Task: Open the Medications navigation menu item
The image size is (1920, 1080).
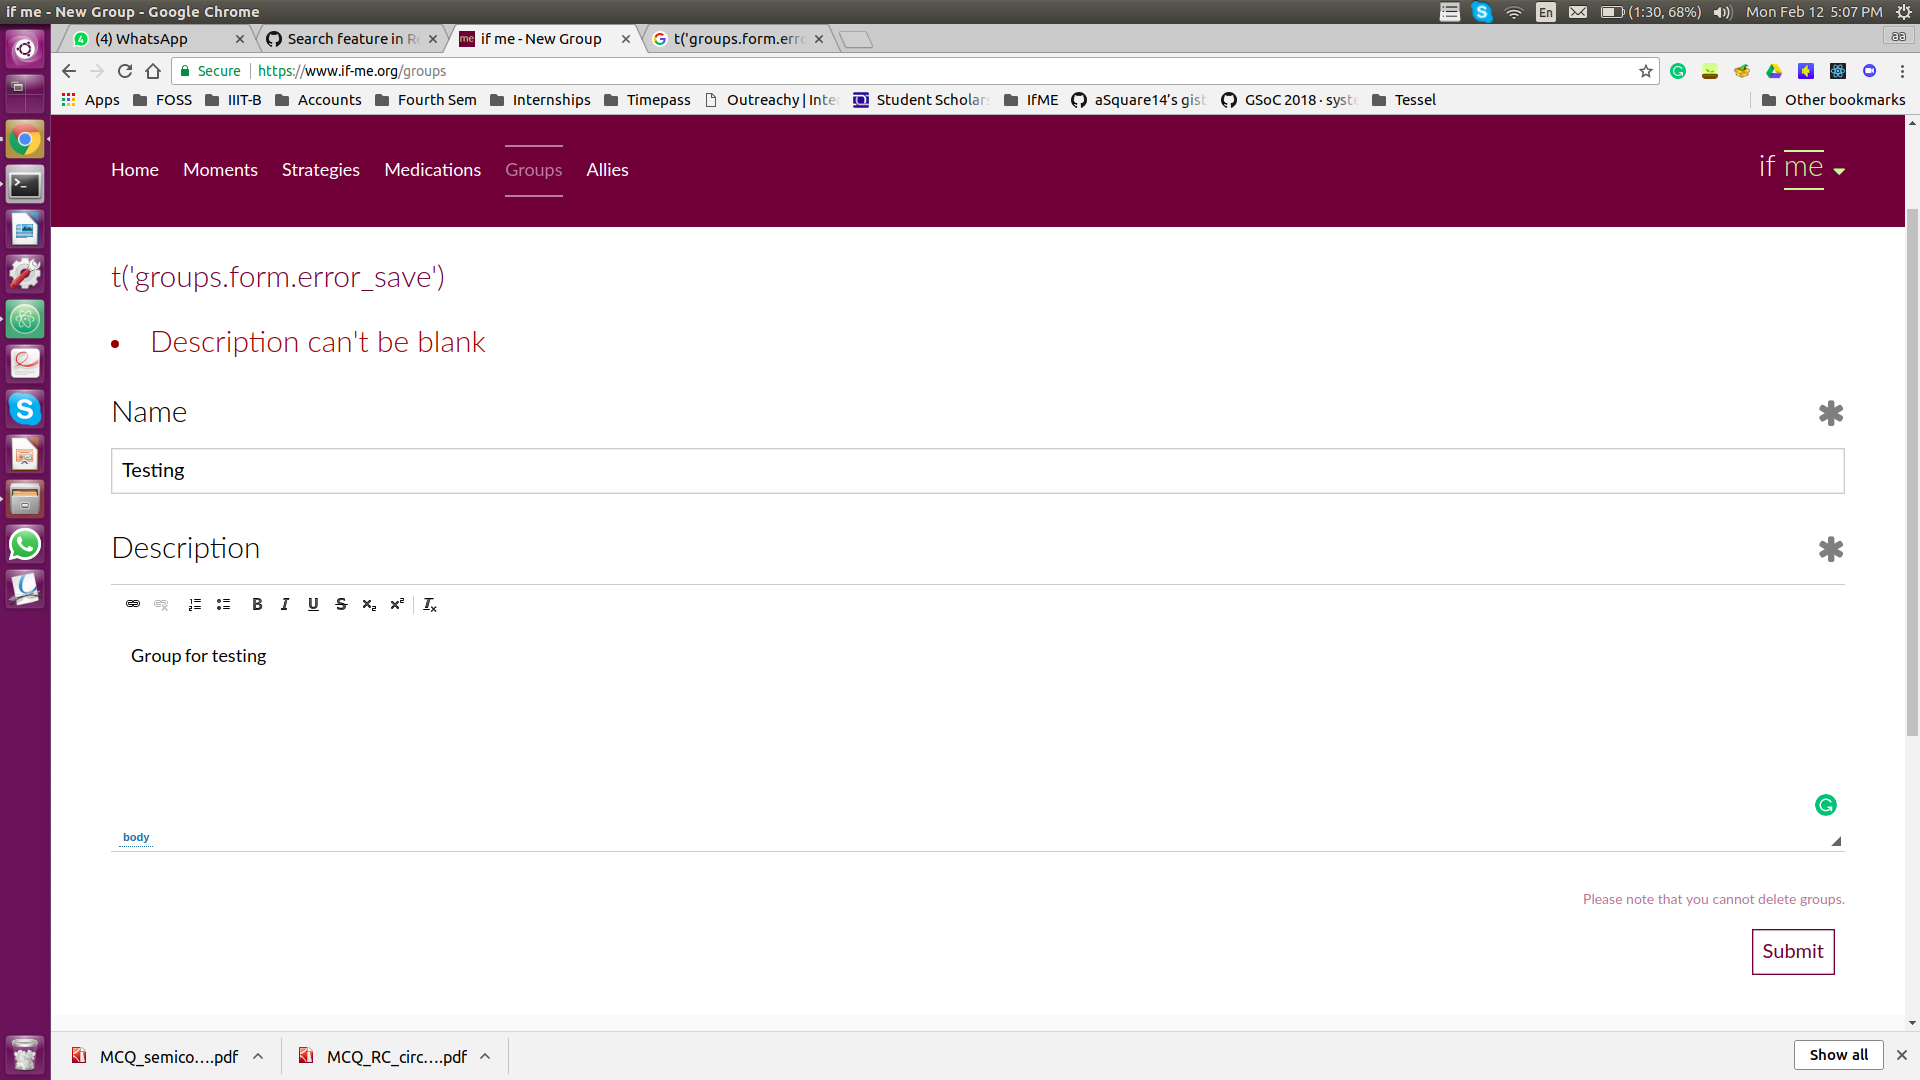Action: (x=432, y=170)
